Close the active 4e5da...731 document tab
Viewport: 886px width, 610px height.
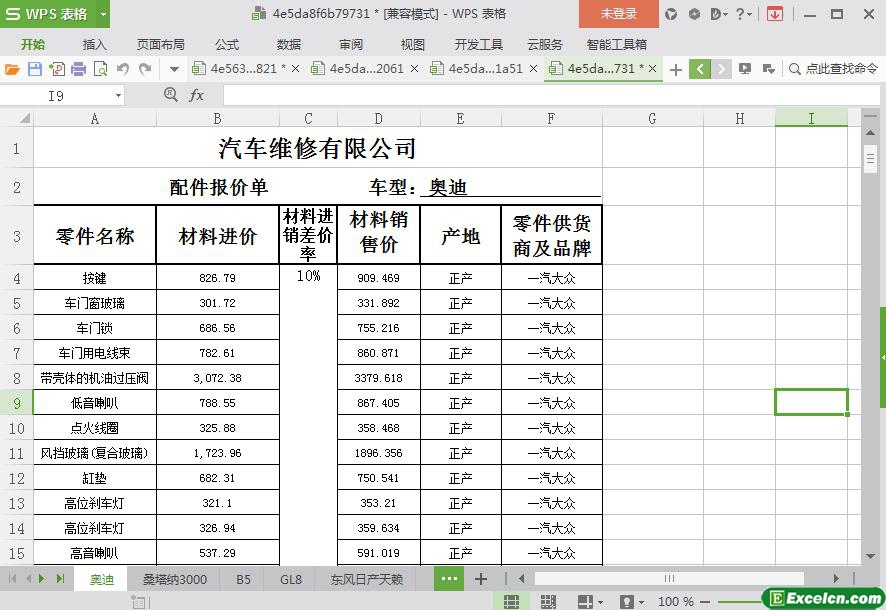(652, 69)
